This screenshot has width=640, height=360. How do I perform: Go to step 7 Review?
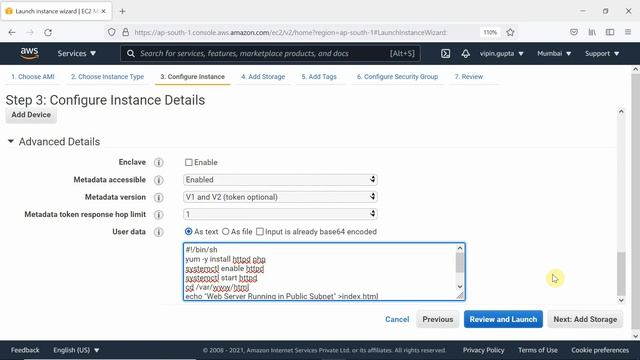coord(469,77)
